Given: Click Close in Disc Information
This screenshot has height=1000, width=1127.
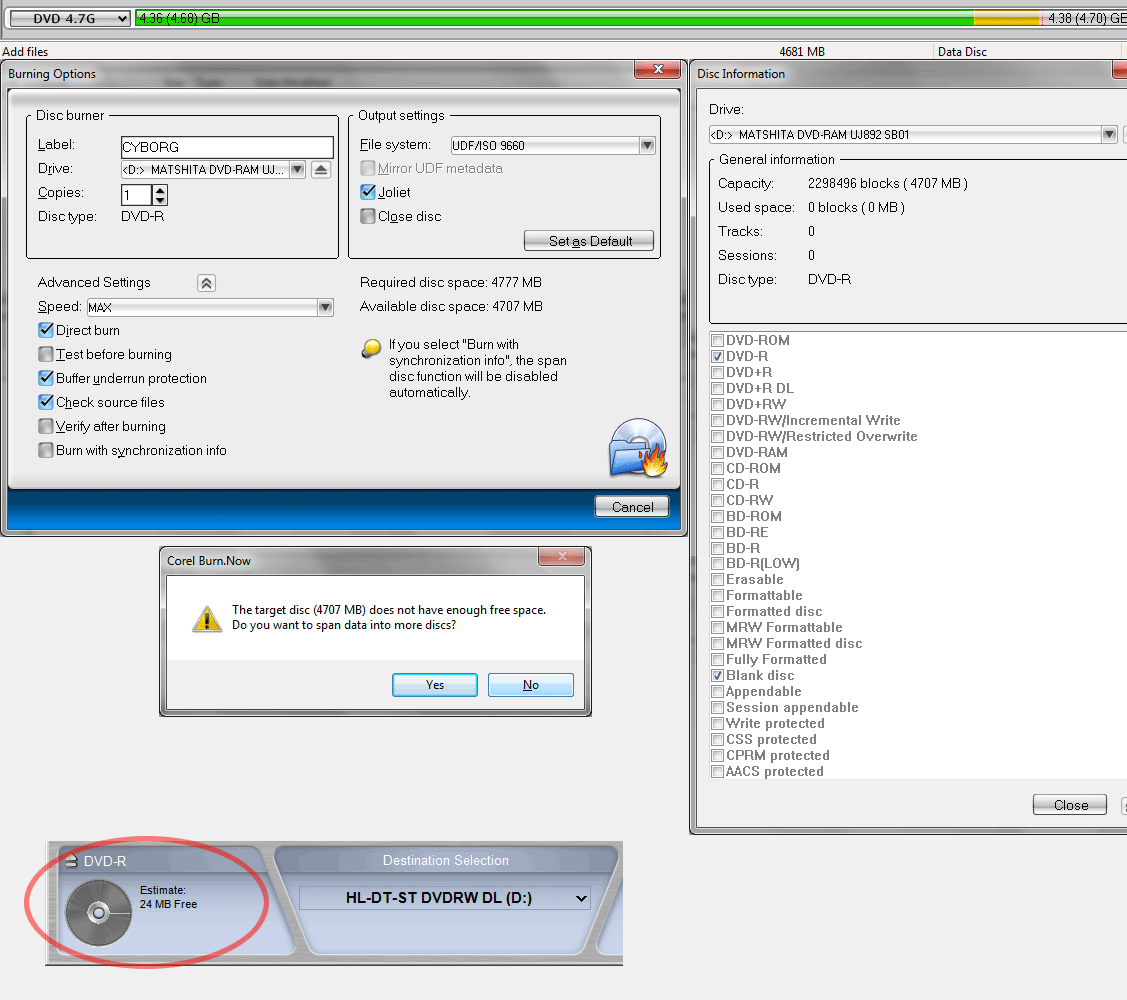Looking at the screenshot, I should [x=1071, y=805].
